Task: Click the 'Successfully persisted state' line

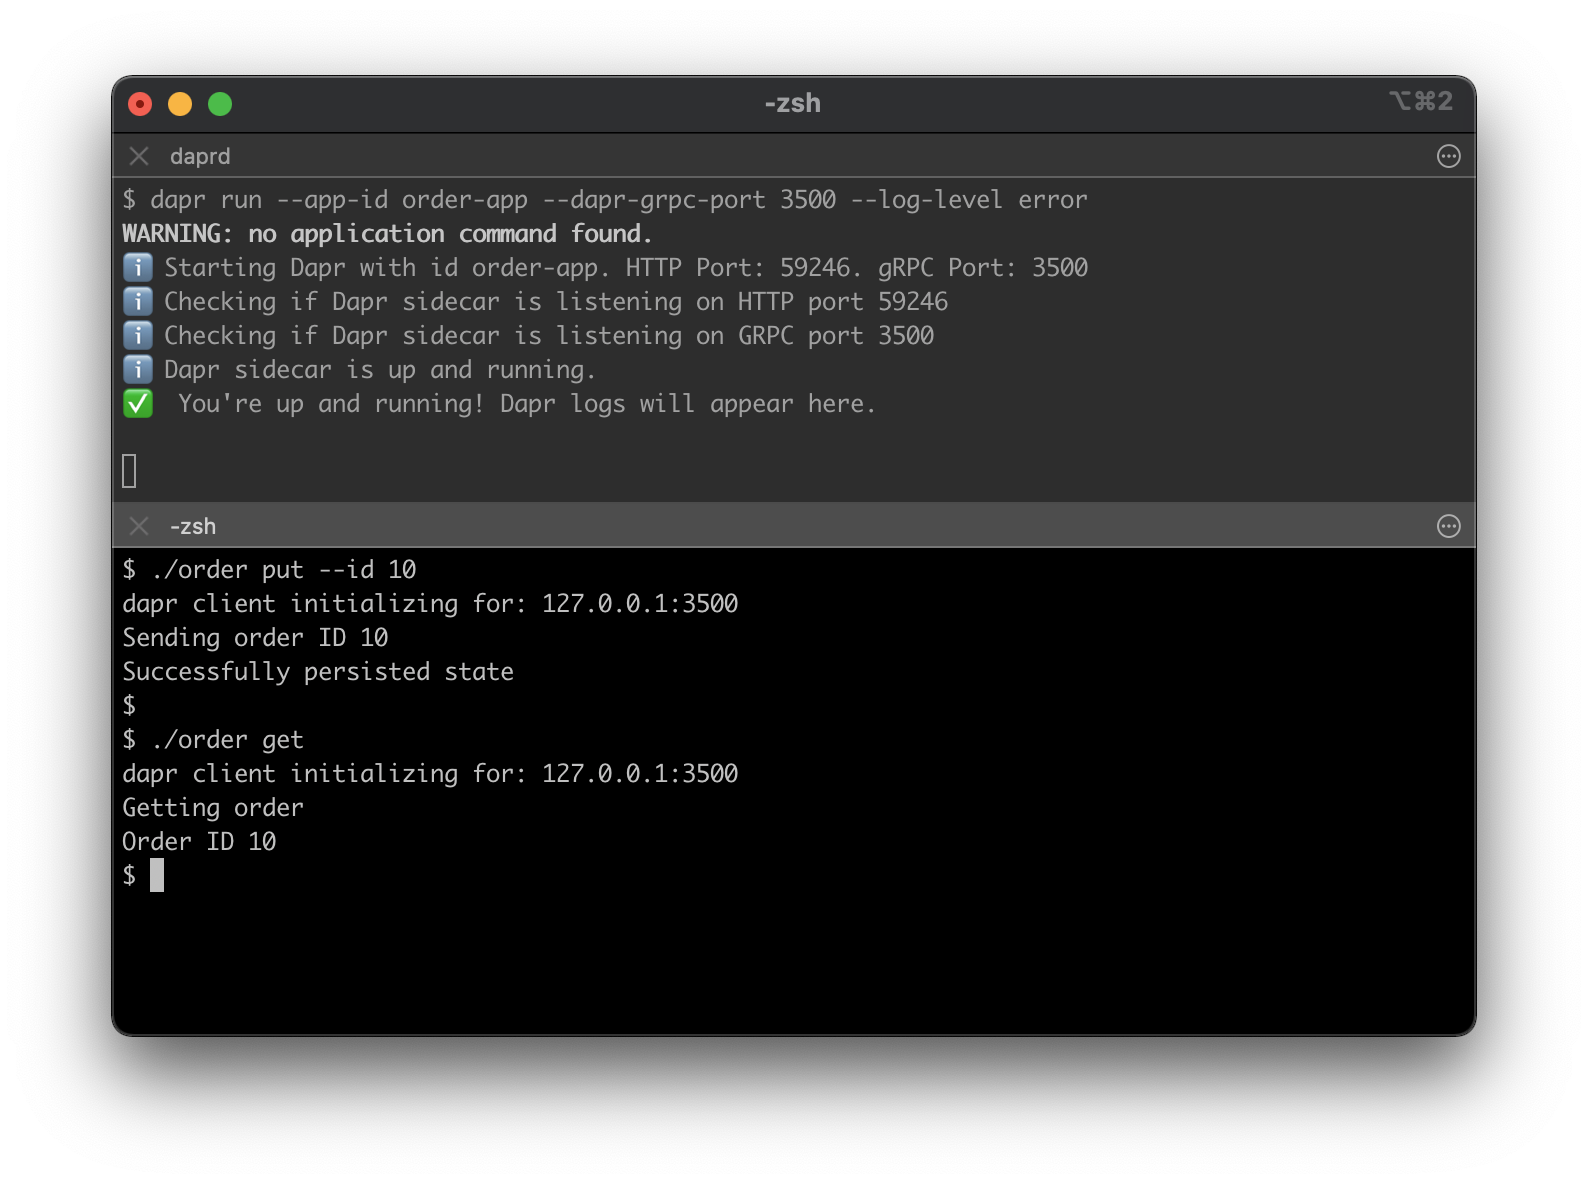Action: [x=318, y=672]
